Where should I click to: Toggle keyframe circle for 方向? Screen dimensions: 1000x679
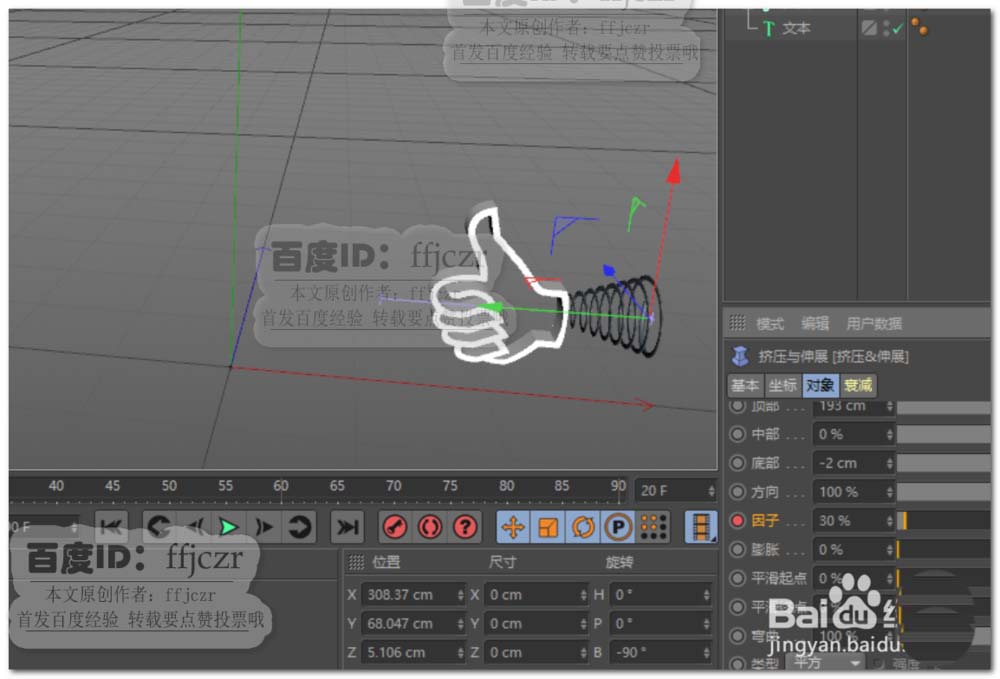pos(737,492)
